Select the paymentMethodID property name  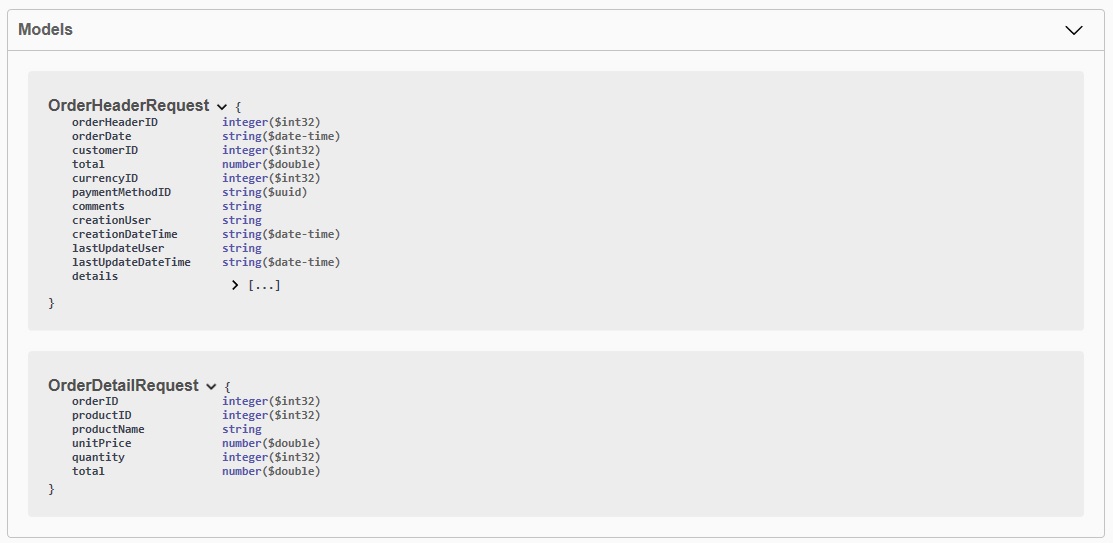(121, 192)
